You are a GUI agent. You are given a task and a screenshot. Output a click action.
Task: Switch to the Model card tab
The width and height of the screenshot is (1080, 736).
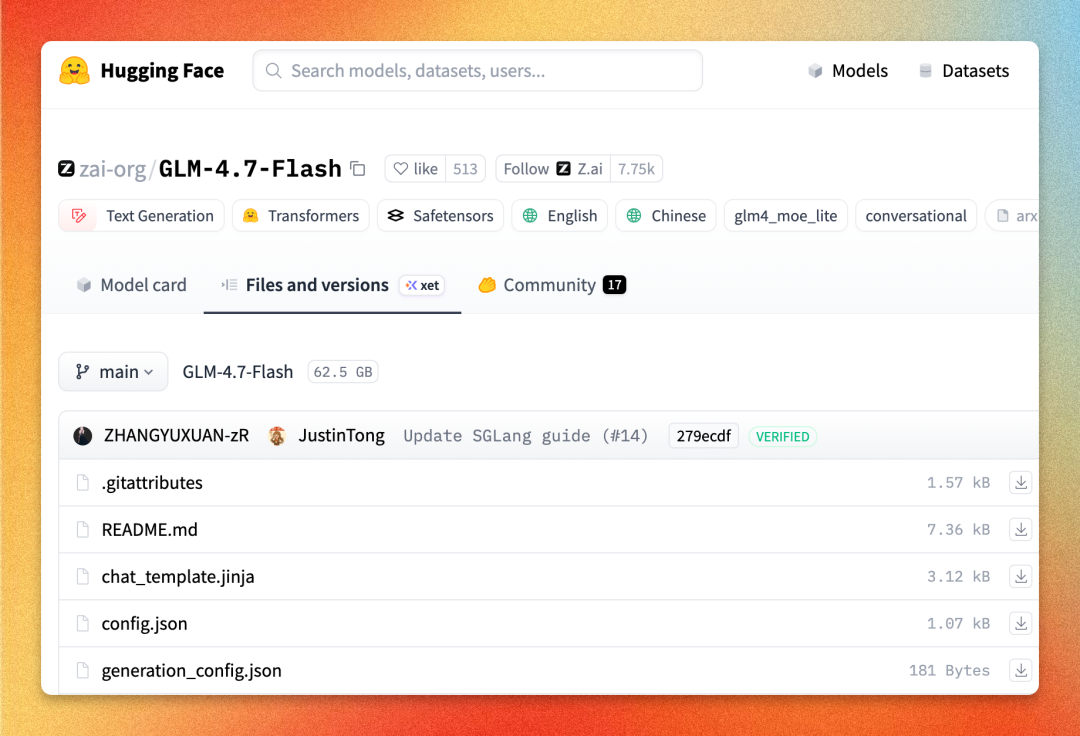(x=131, y=285)
